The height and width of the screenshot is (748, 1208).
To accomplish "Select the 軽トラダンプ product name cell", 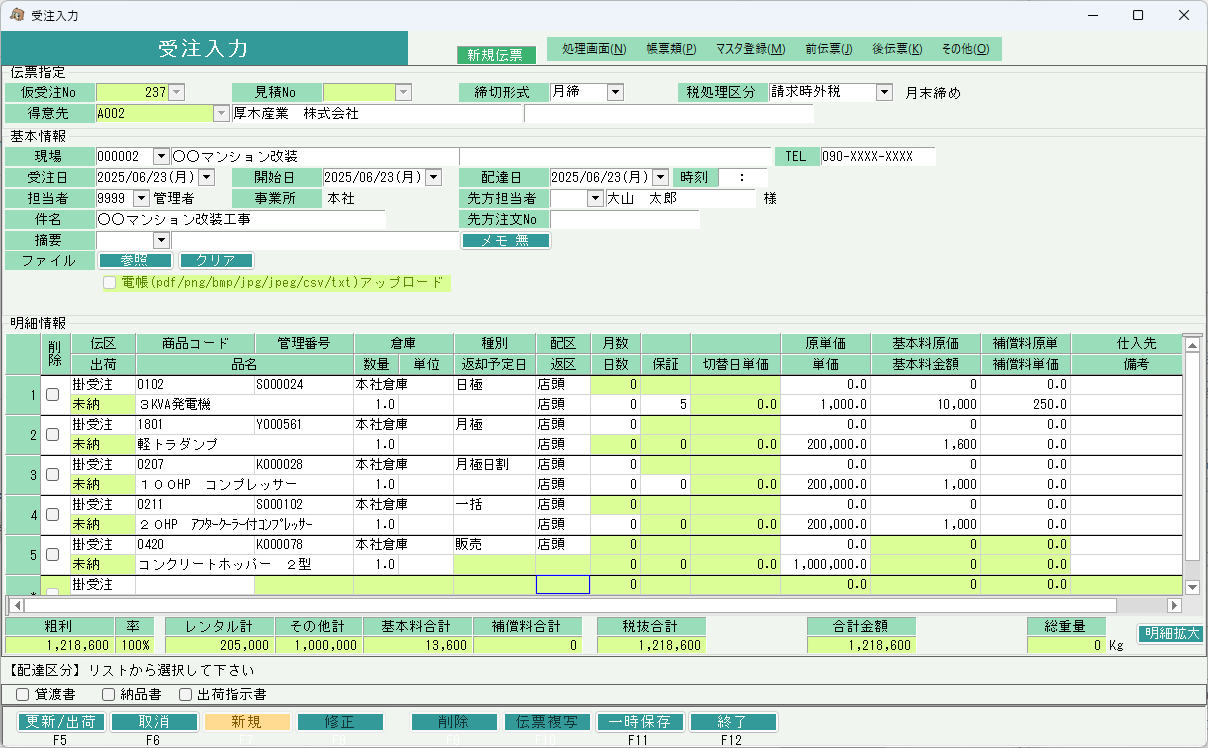I will [x=244, y=444].
